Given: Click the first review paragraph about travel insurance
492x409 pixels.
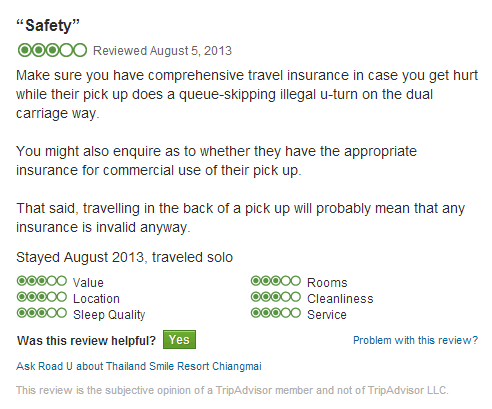Looking at the screenshot, I should pyautogui.click(x=247, y=94).
